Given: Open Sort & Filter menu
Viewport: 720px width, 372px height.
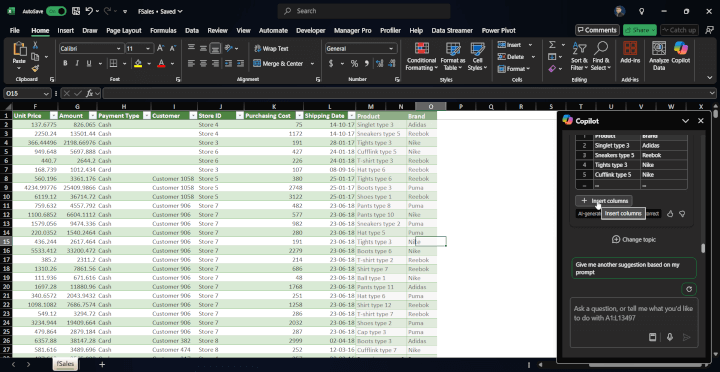Looking at the screenshot, I should pyautogui.click(x=579, y=56).
